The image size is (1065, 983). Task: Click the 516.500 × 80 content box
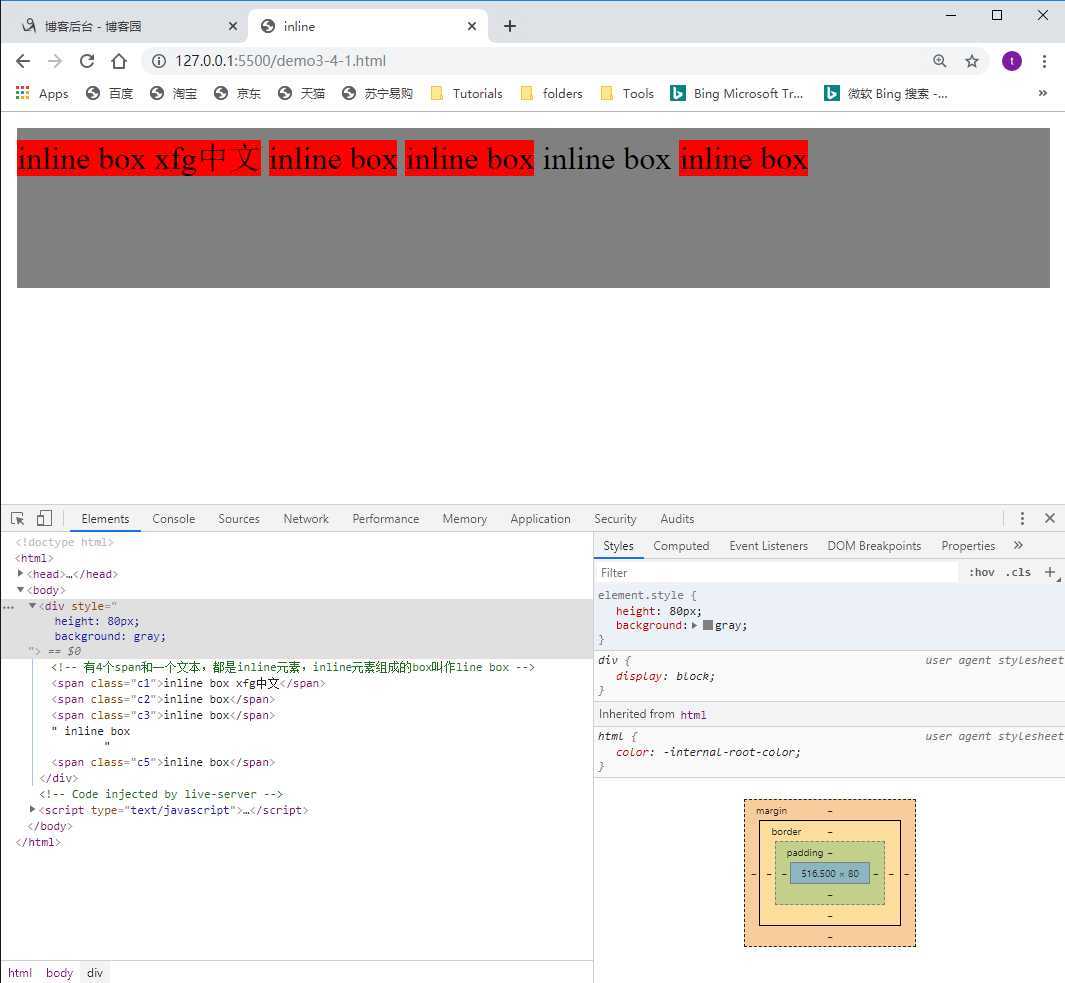[830, 874]
